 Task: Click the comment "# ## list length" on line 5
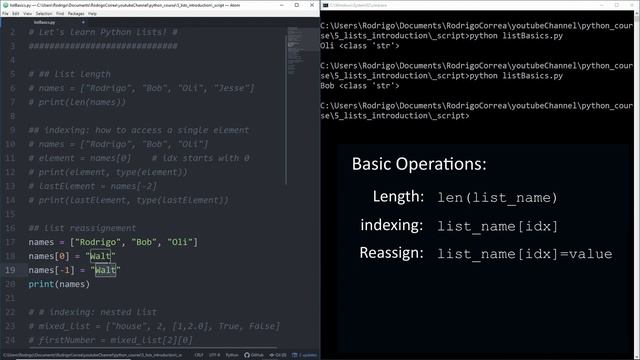point(70,74)
